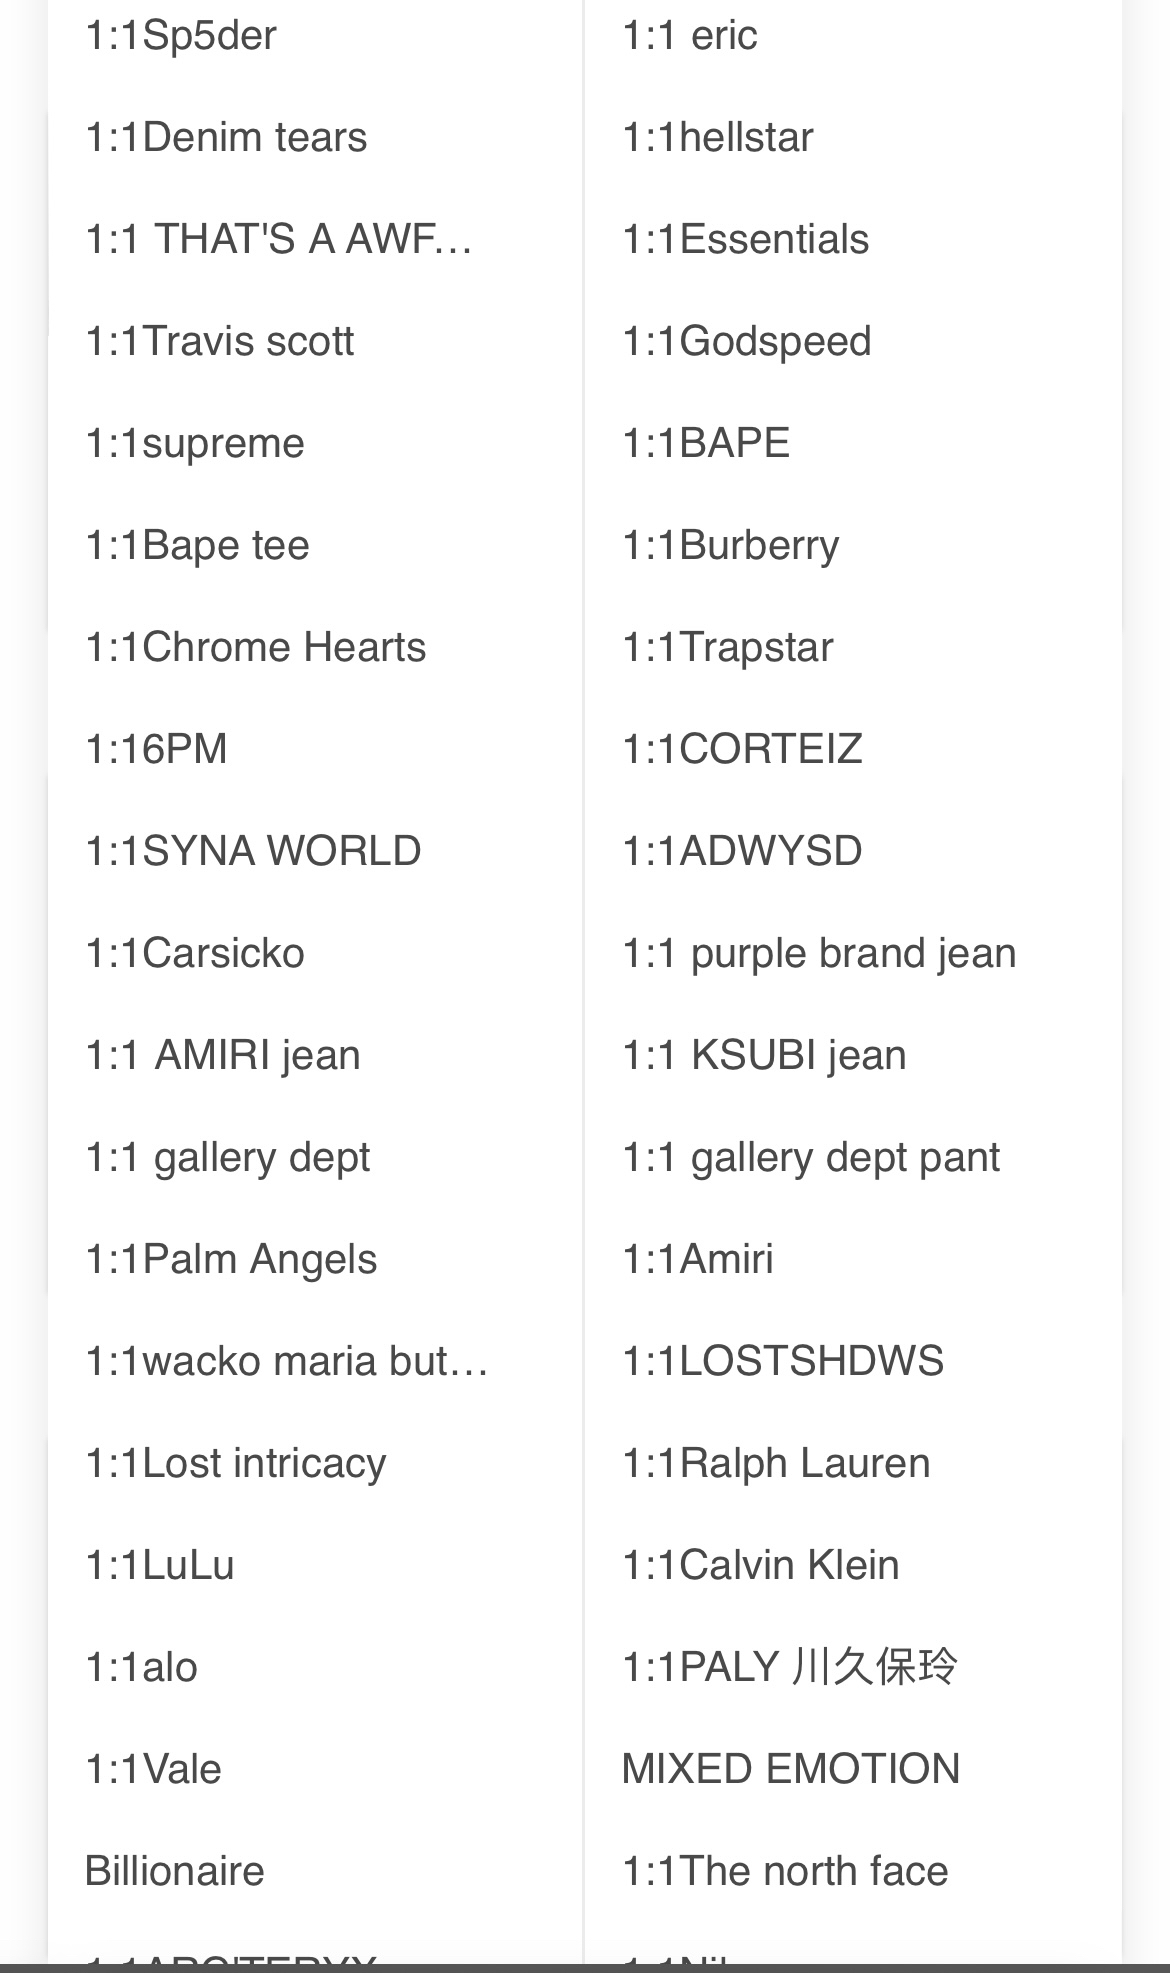This screenshot has width=1170, height=1973.
Task: Go to 1:1Burberry category
Action: [730, 546]
